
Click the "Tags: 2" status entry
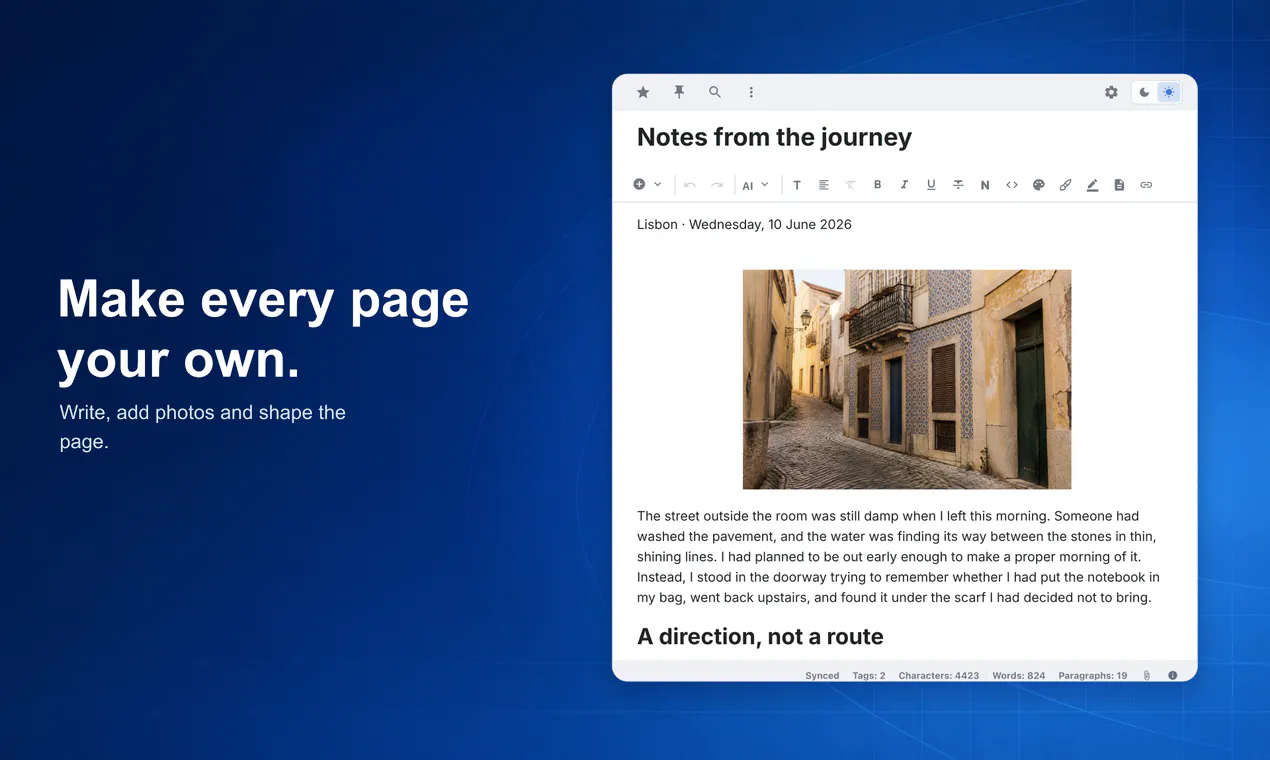point(869,676)
